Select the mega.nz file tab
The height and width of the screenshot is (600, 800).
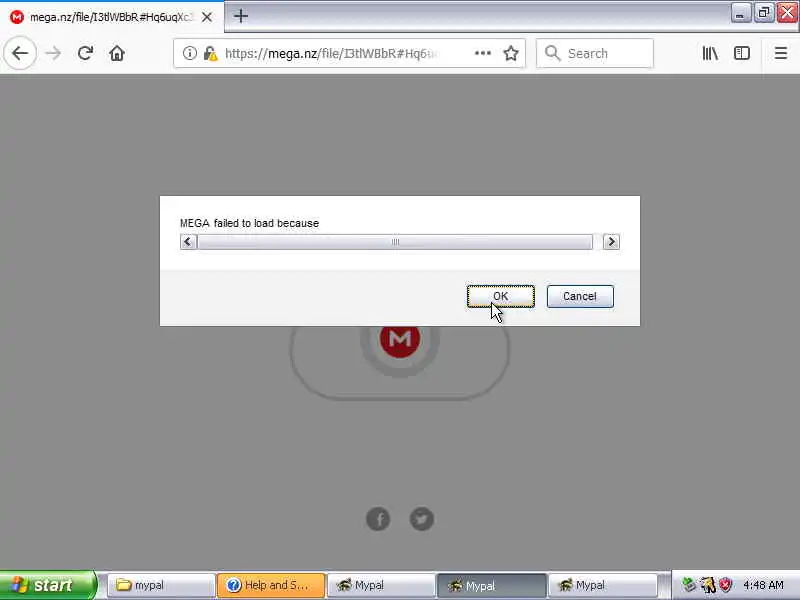point(112,17)
